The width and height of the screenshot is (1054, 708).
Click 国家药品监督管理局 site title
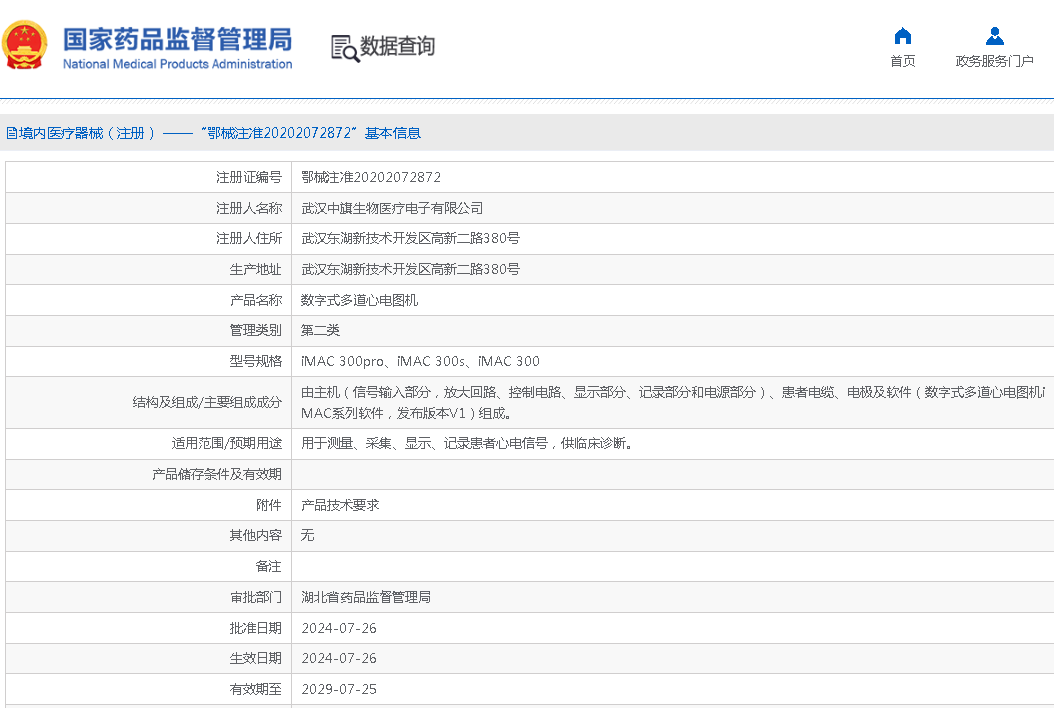point(177,40)
